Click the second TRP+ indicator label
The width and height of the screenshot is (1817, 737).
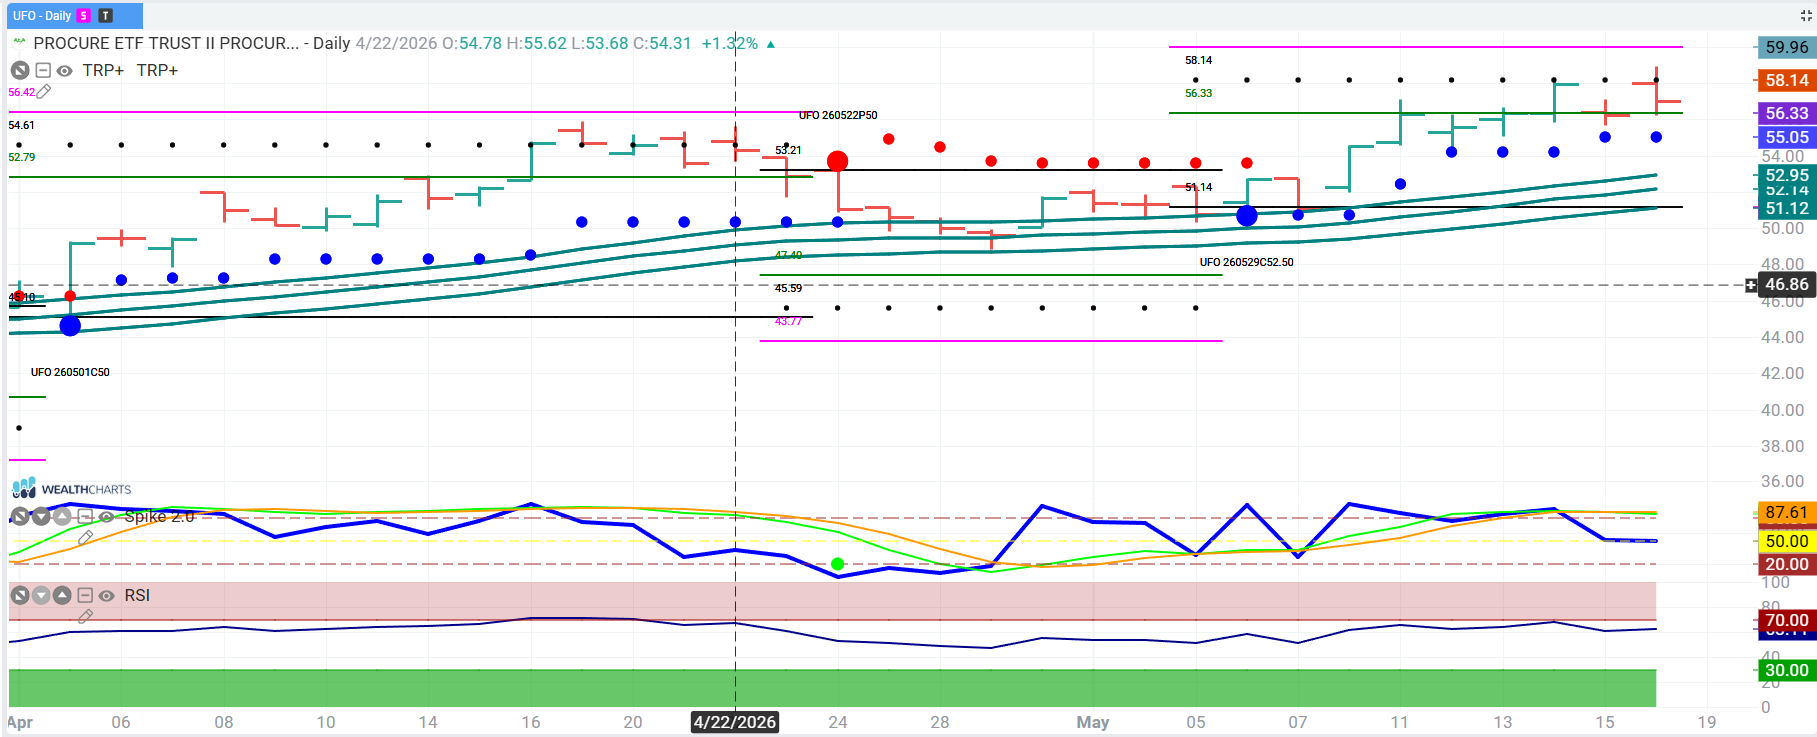pyautogui.click(x=157, y=70)
